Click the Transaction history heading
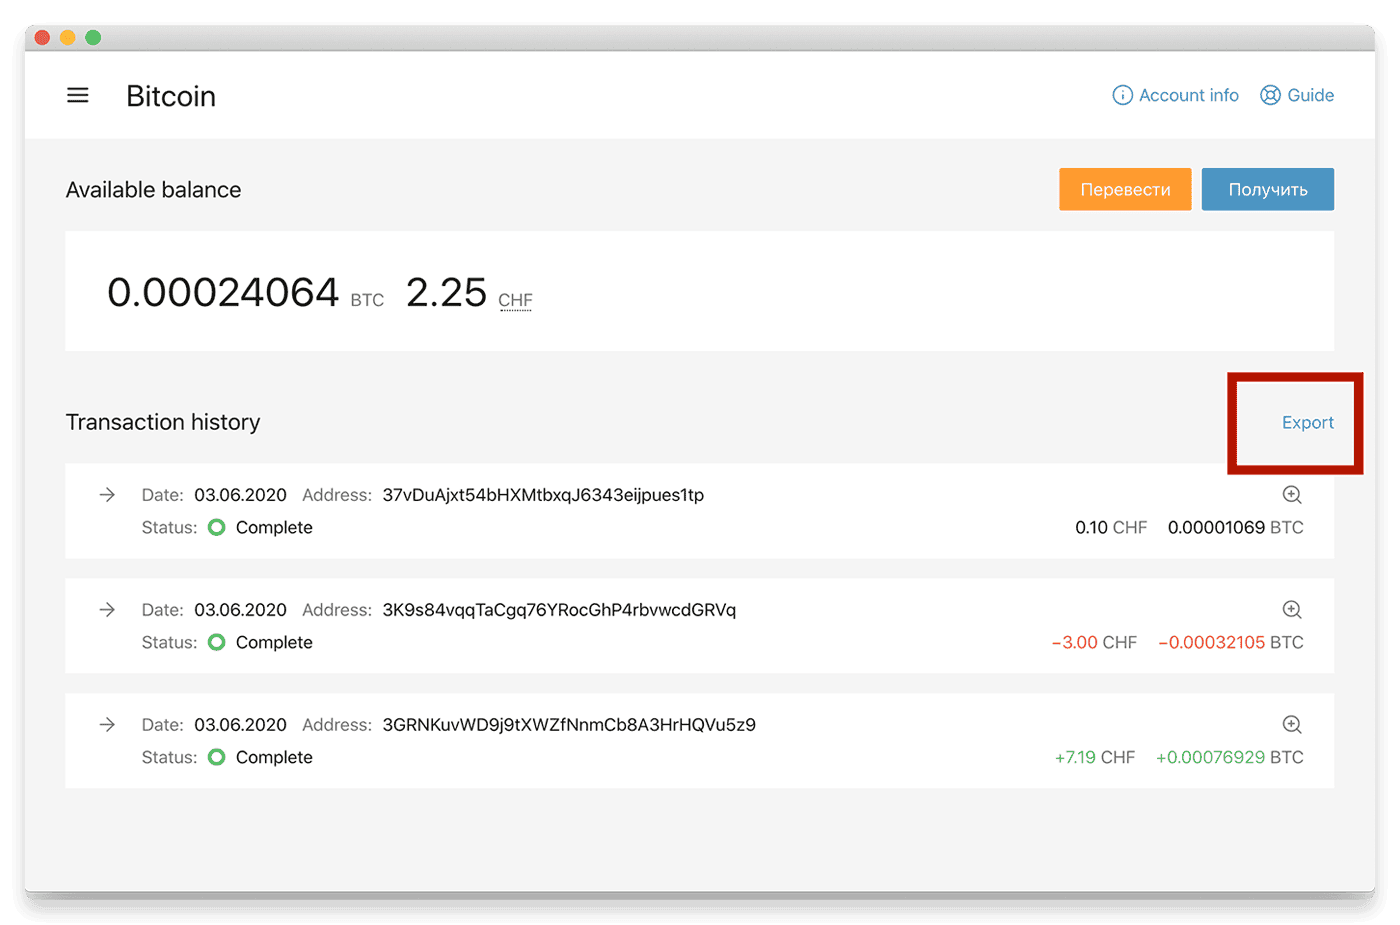This screenshot has width=1400, height=925. tap(163, 422)
